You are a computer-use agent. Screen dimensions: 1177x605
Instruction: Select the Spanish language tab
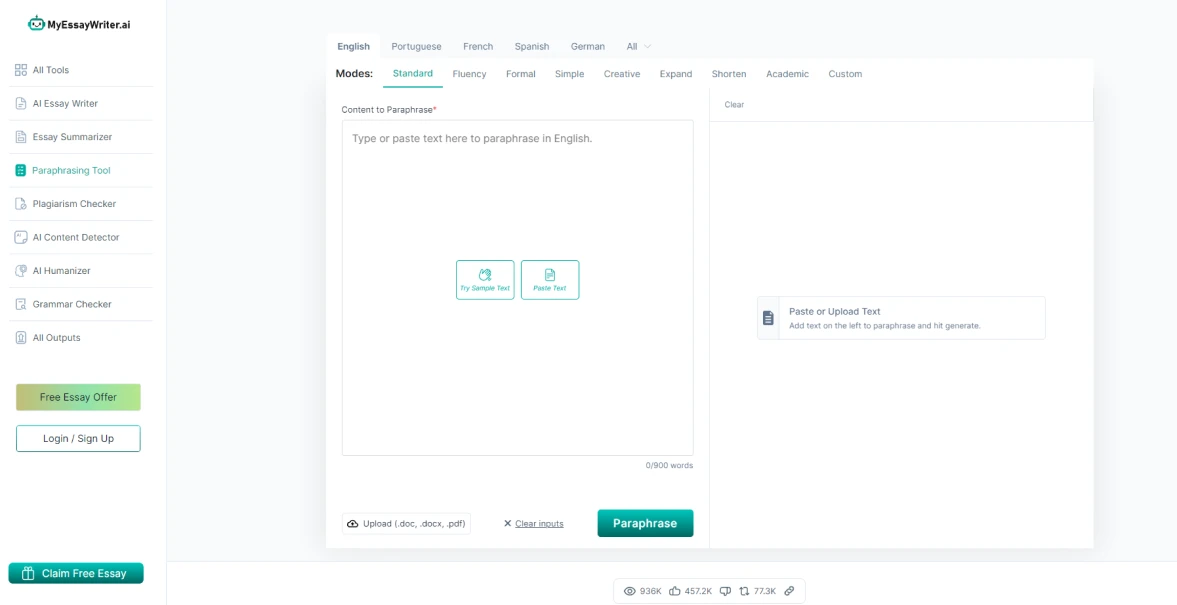click(x=531, y=46)
